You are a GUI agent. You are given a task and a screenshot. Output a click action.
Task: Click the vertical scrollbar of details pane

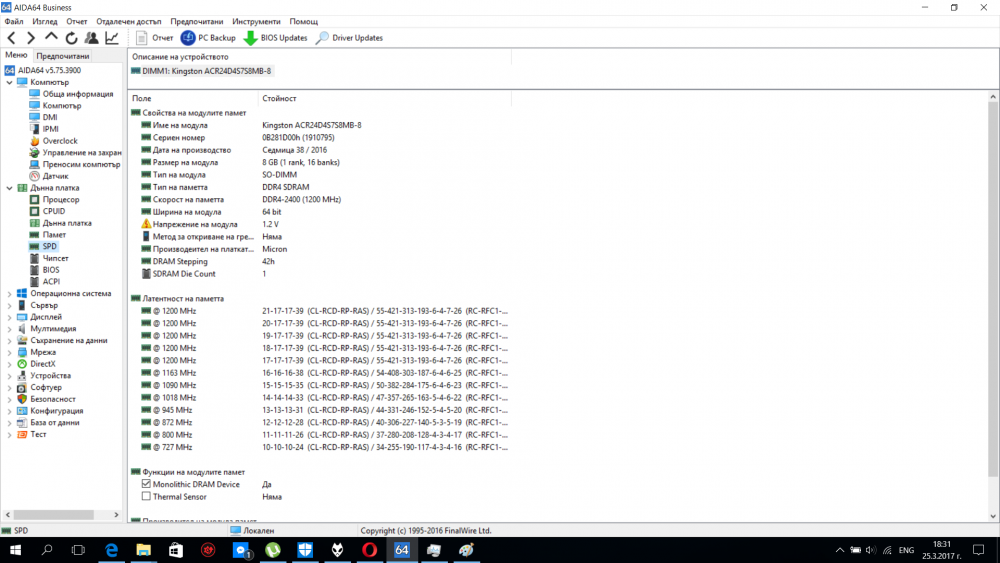pyautogui.click(x=993, y=288)
